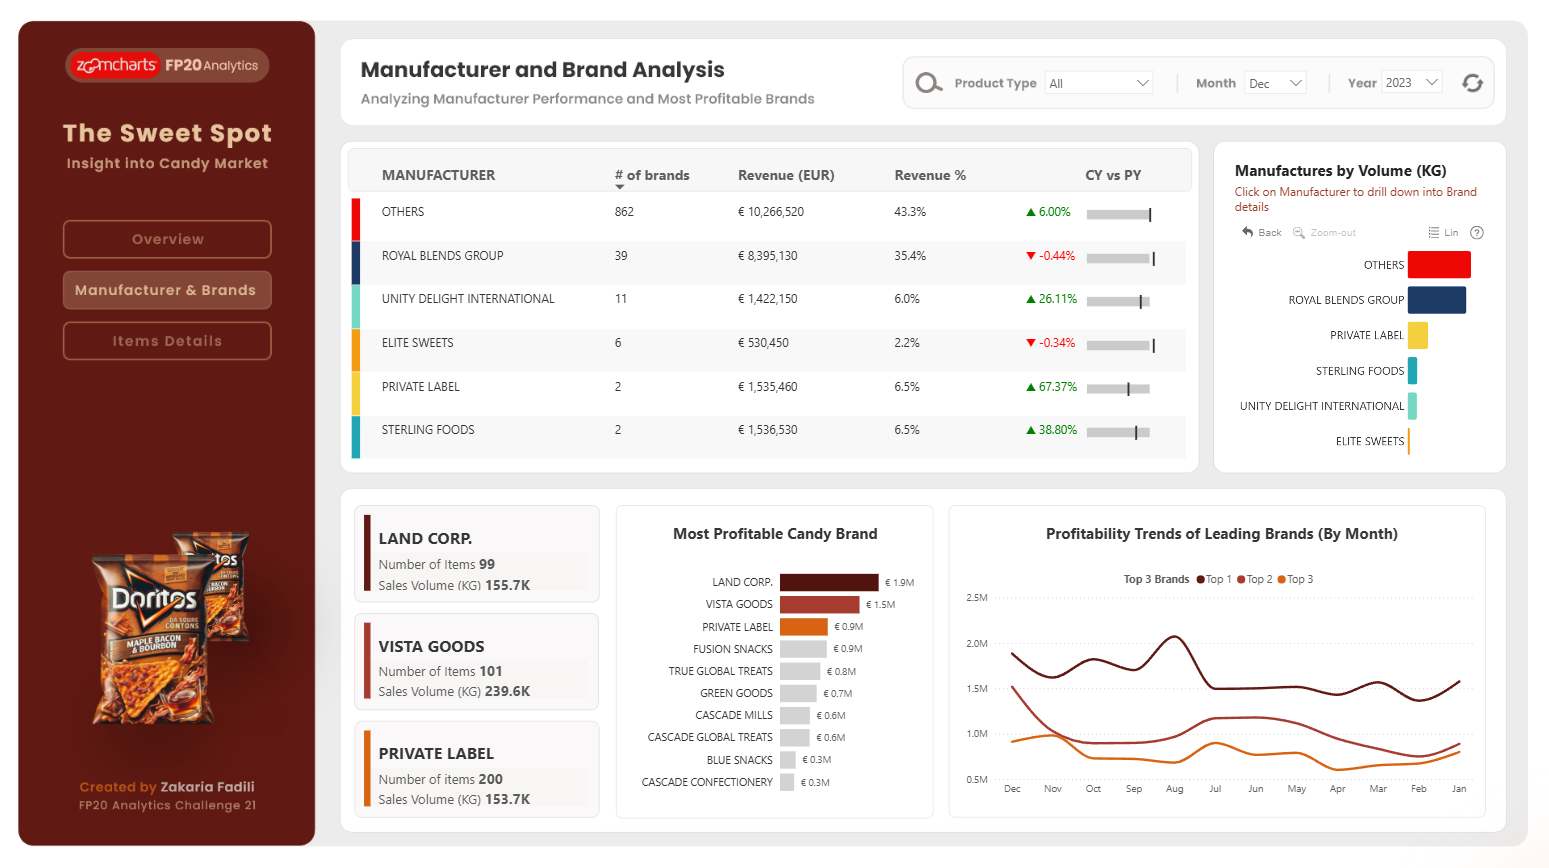This screenshot has height=868, width=1549.
Task: Select the yellow PRIVATE LABEL volume bar
Action: [1418, 335]
